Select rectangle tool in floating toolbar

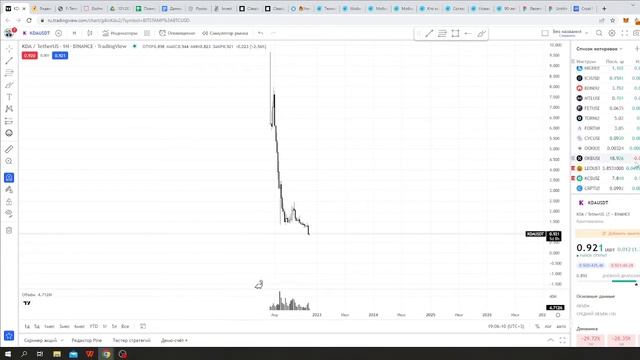(x=455, y=34)
